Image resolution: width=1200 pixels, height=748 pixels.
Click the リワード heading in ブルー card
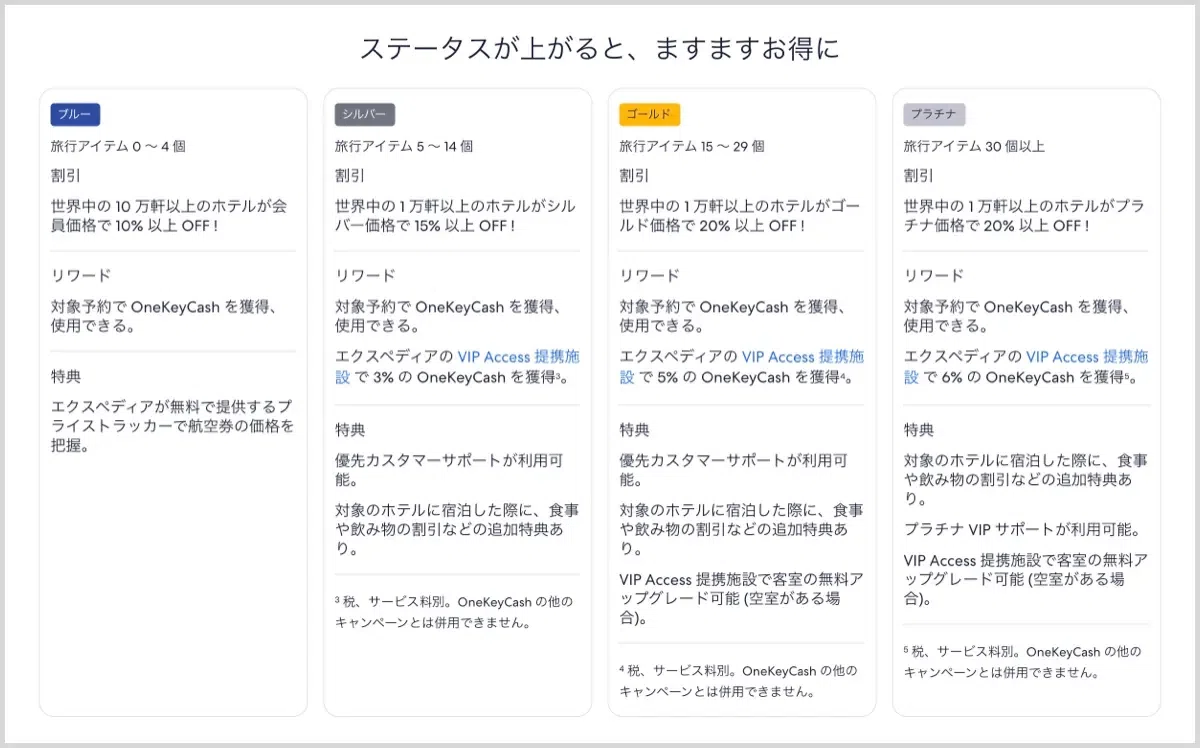click(81, 276)
